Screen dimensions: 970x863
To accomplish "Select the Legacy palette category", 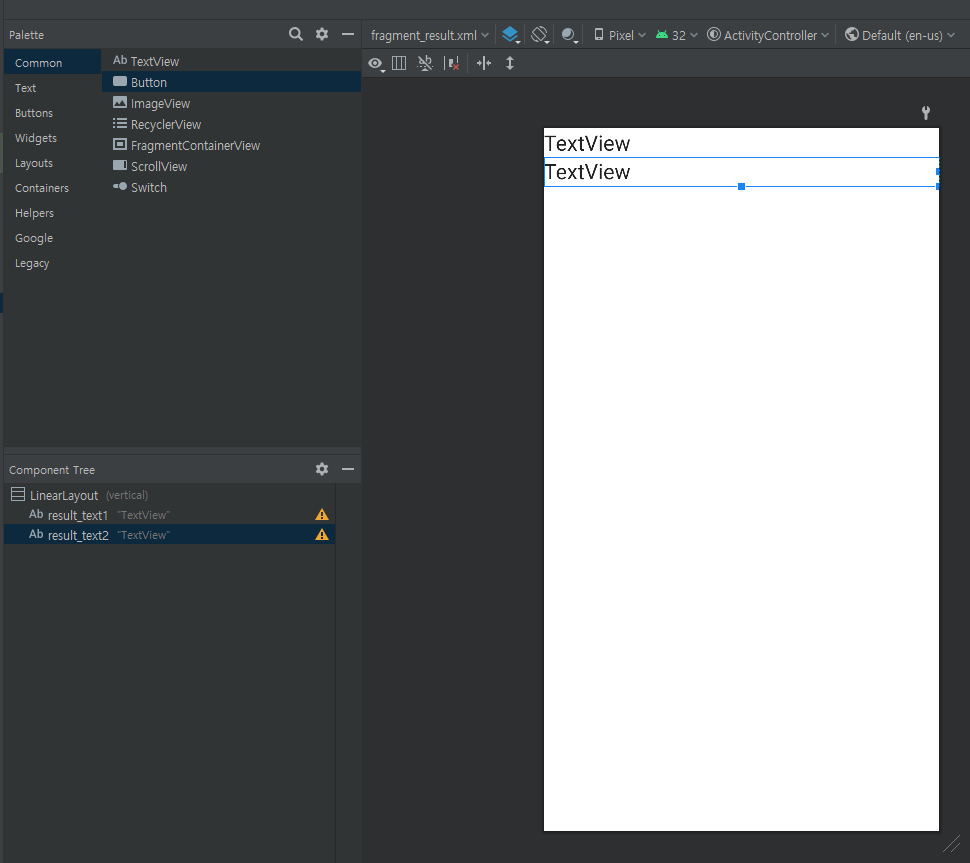I will 53,263.
